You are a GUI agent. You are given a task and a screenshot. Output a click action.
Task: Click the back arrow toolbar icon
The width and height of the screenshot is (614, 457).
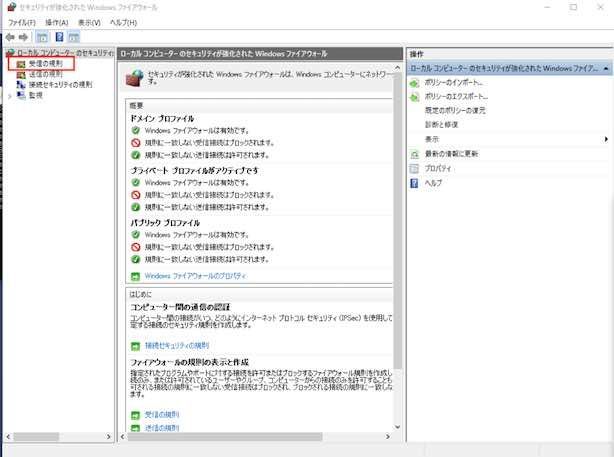pos(10,37)
